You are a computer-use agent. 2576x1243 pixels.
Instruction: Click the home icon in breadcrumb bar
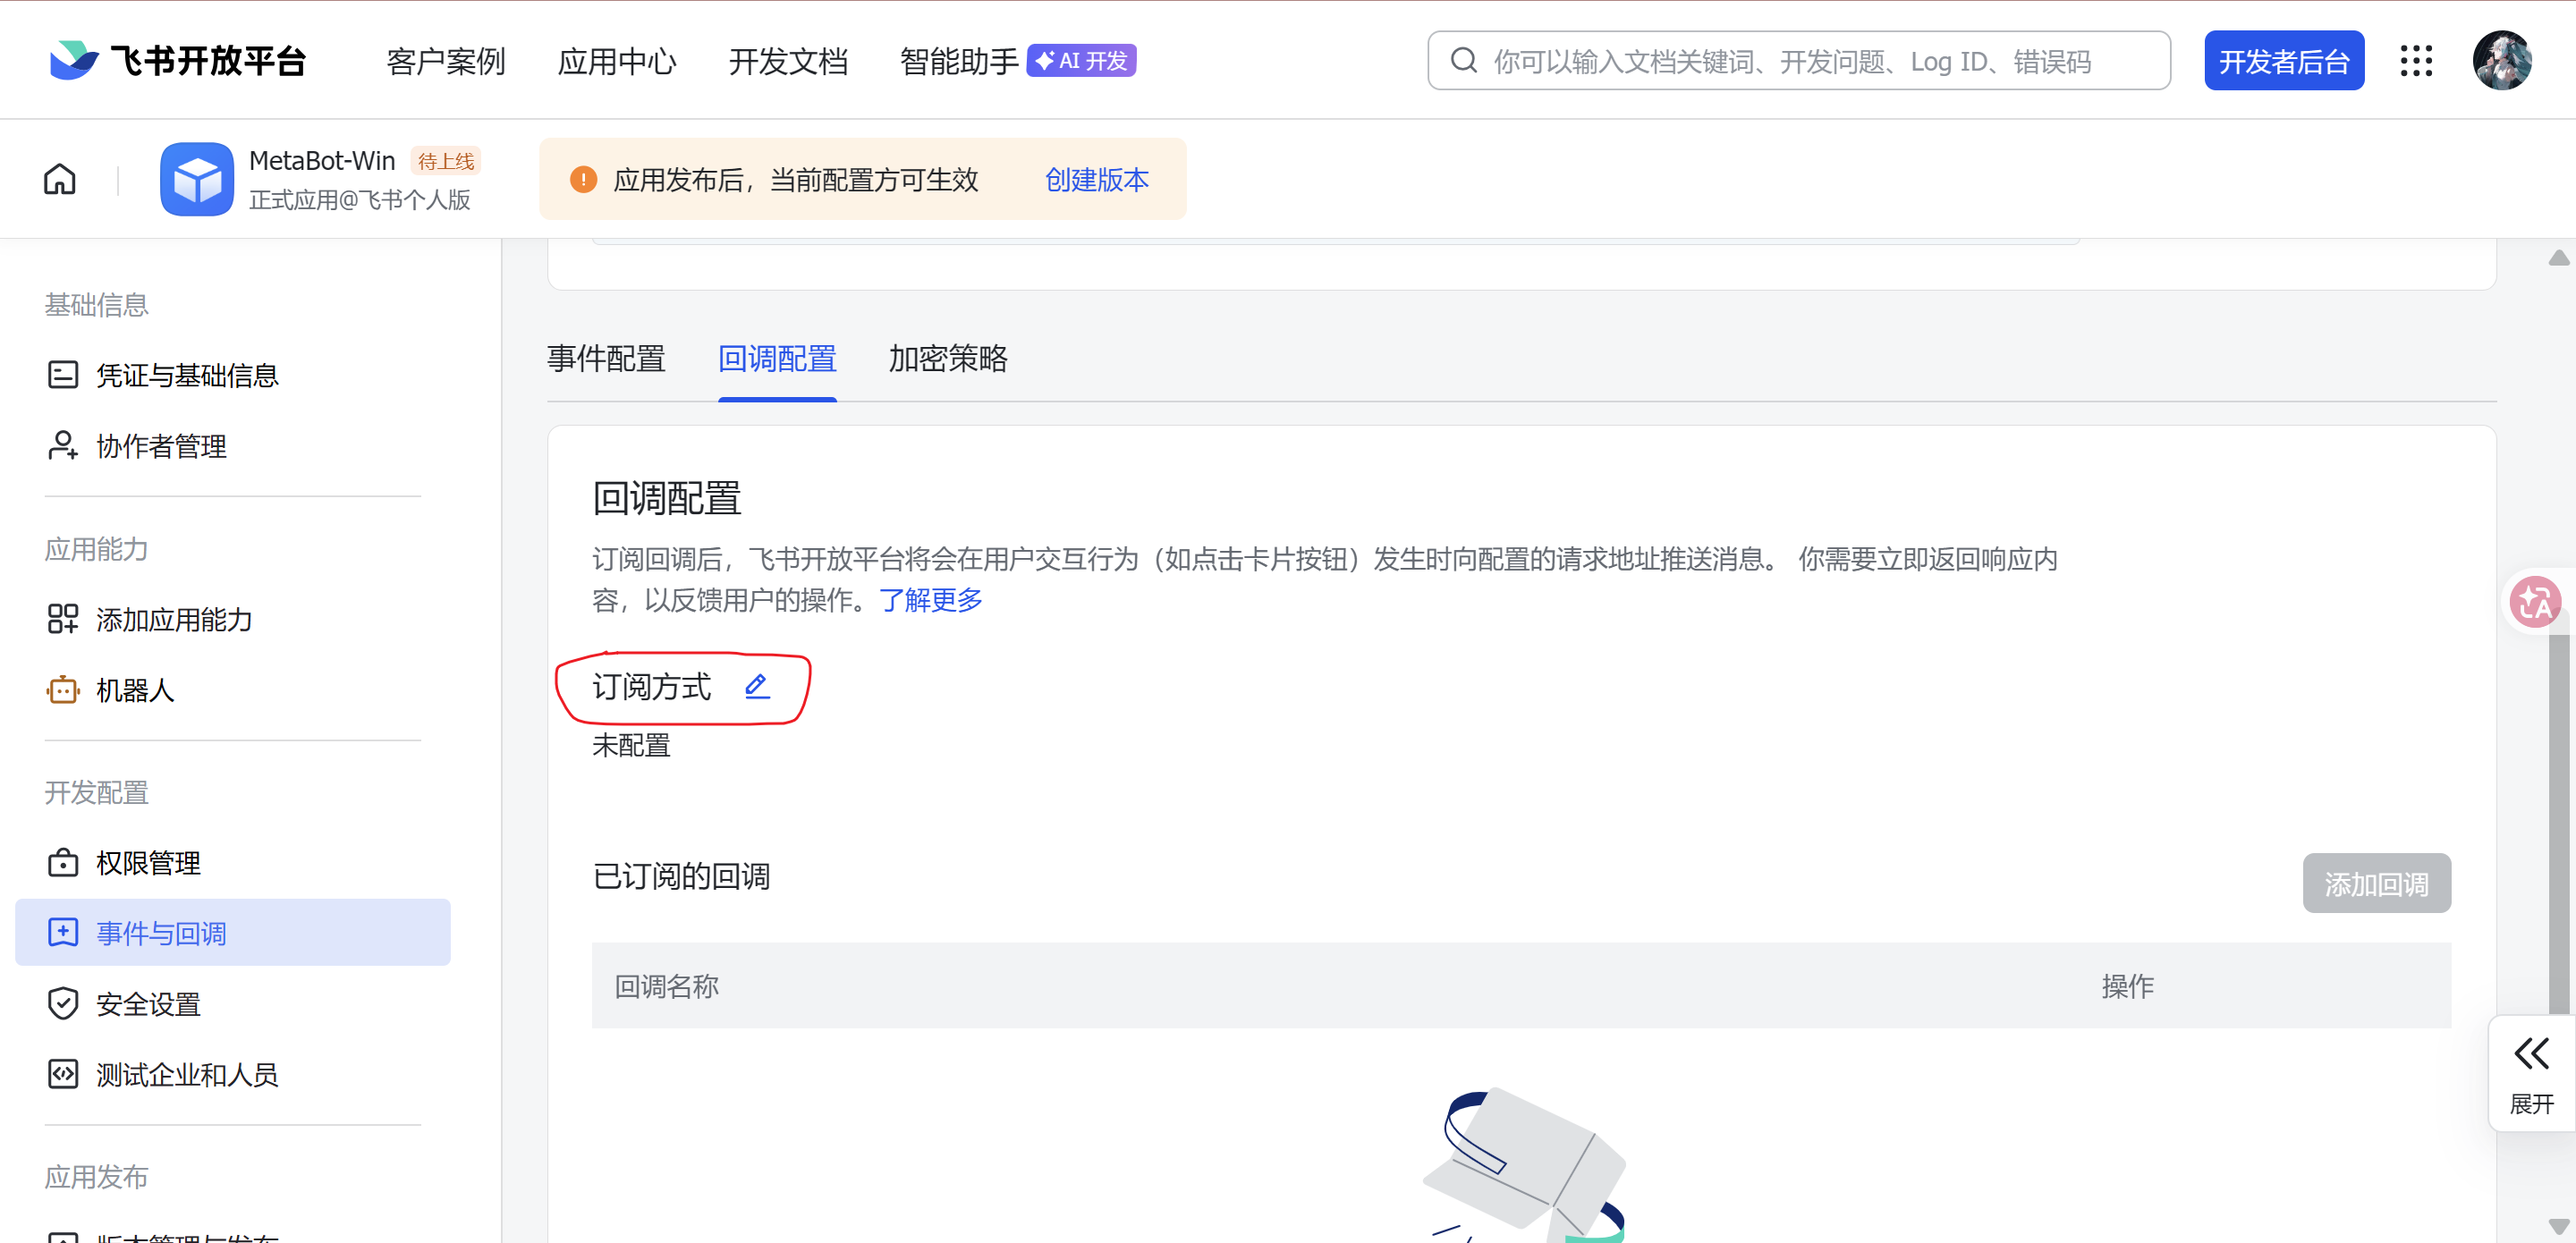coord(60,180)
